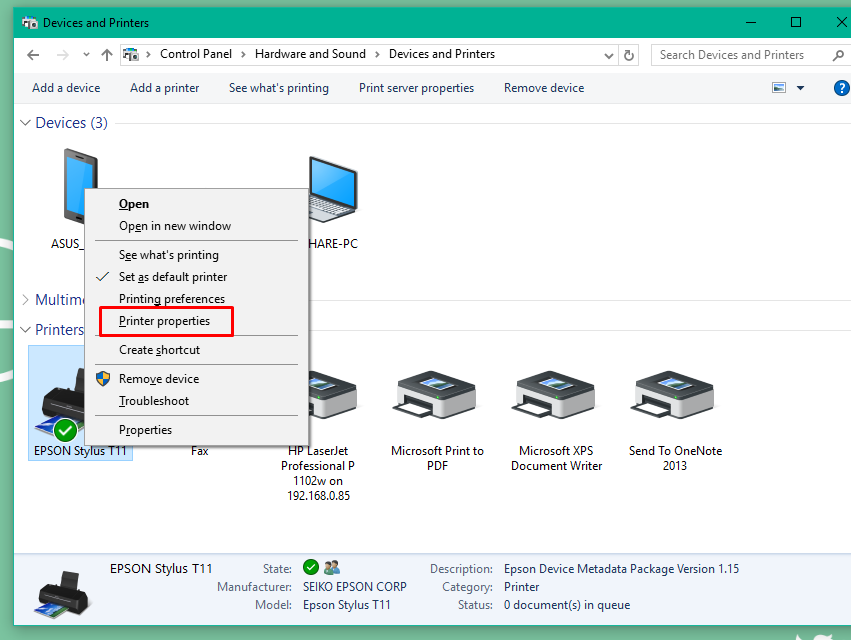Click the search magnifier icon
The image size is (851, 640).
[x=839, y=55]
